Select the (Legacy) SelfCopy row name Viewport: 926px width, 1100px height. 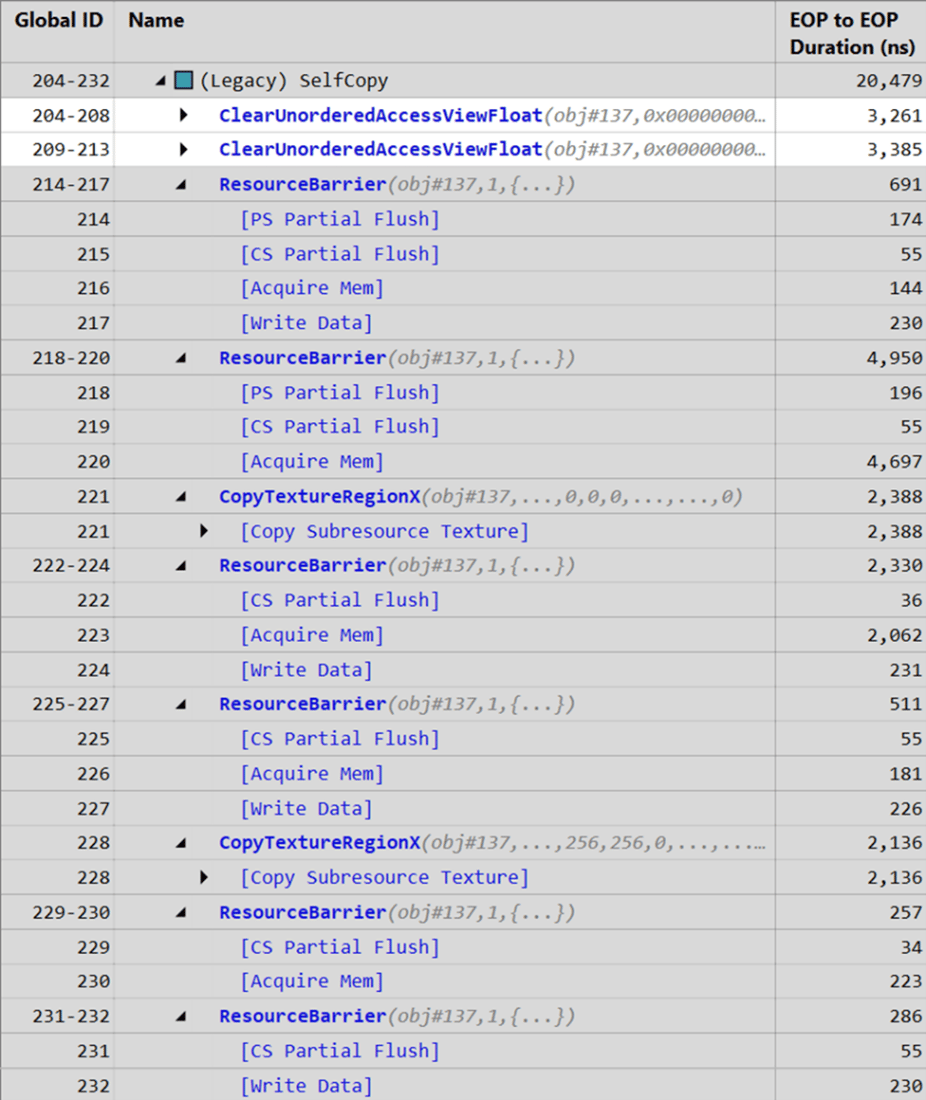[294, 81]
